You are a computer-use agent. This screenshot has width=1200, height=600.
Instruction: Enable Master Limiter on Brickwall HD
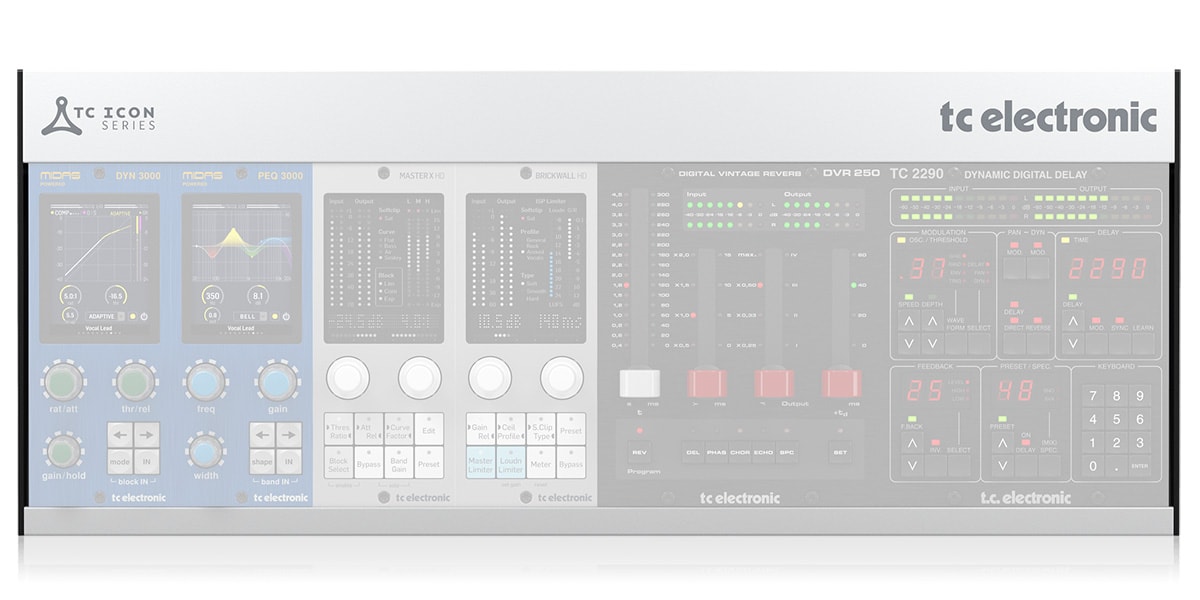(x=481, y=465)
